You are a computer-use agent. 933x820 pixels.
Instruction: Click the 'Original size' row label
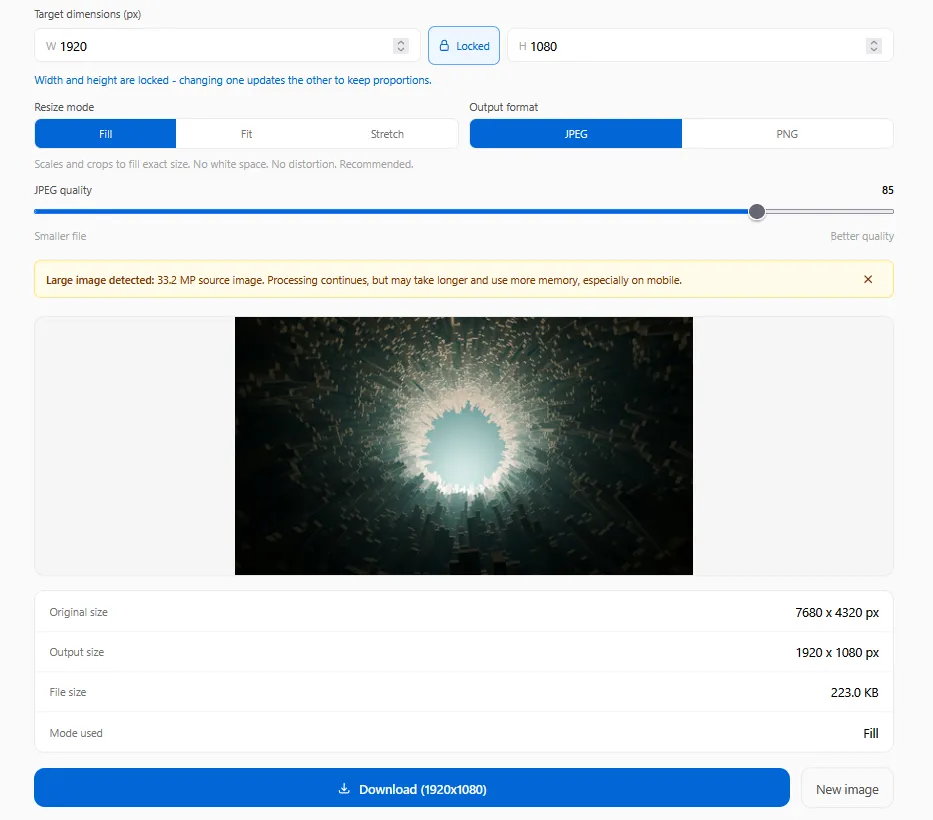click(x=79, y=612)
